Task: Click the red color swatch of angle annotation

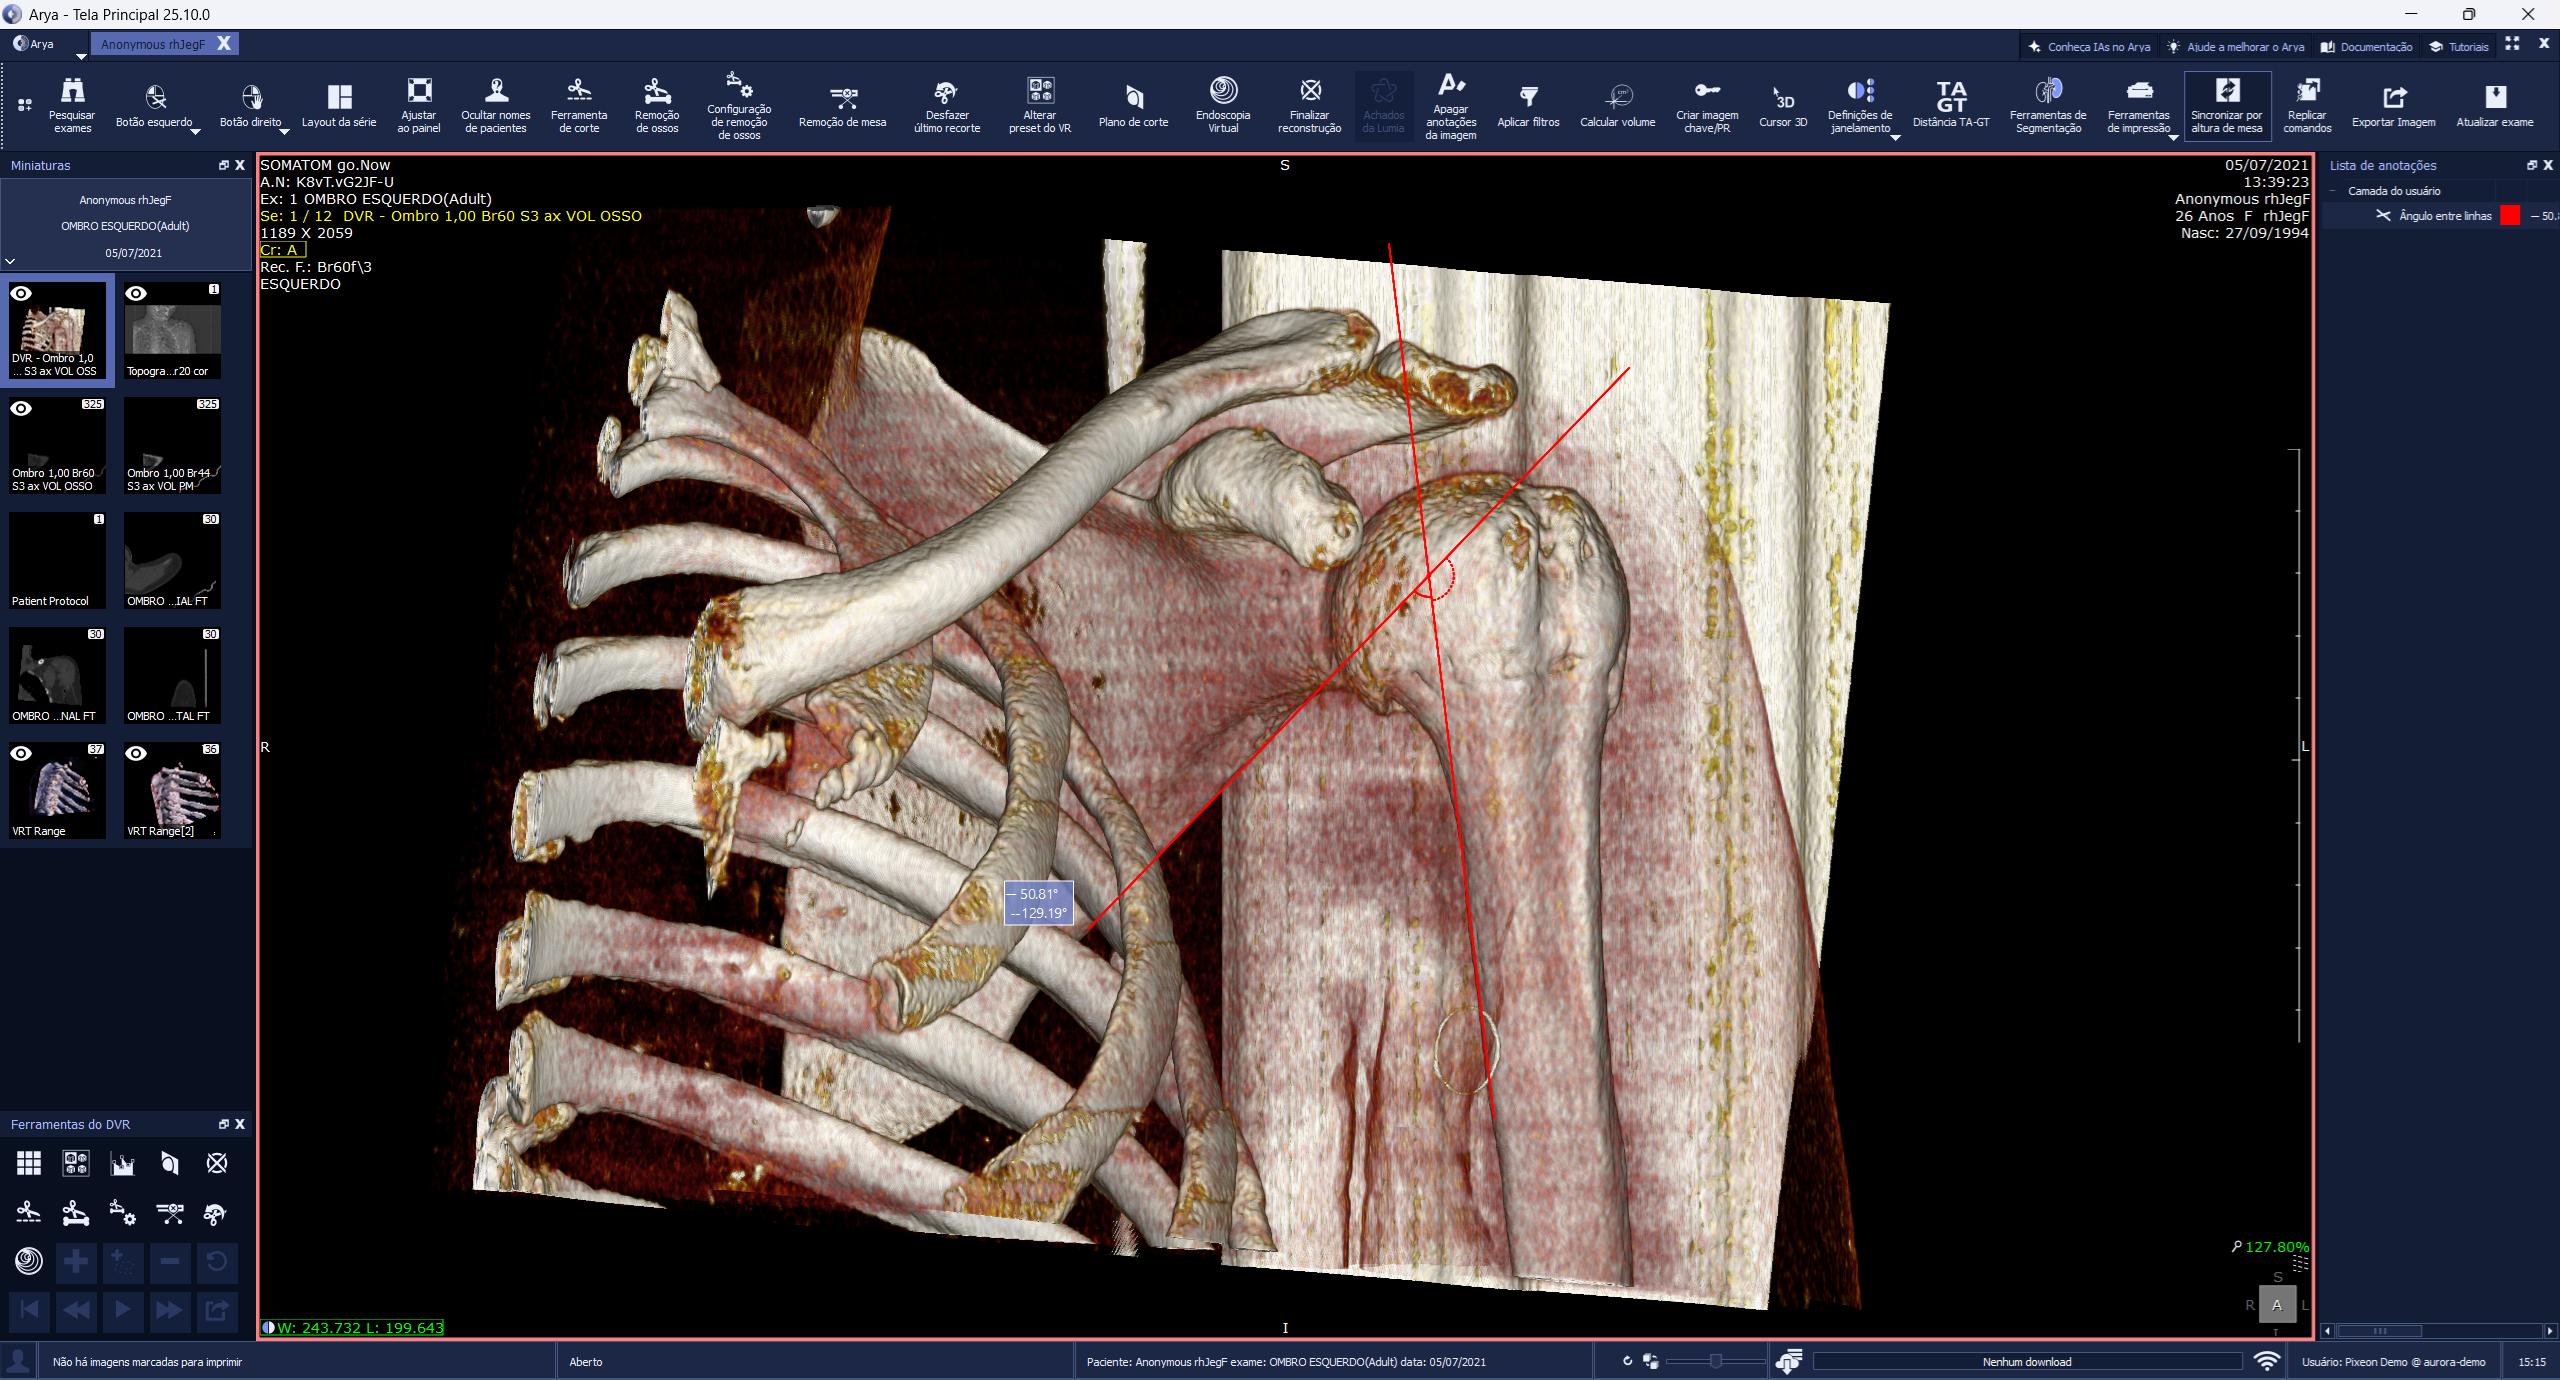Action: [2509, 216]
